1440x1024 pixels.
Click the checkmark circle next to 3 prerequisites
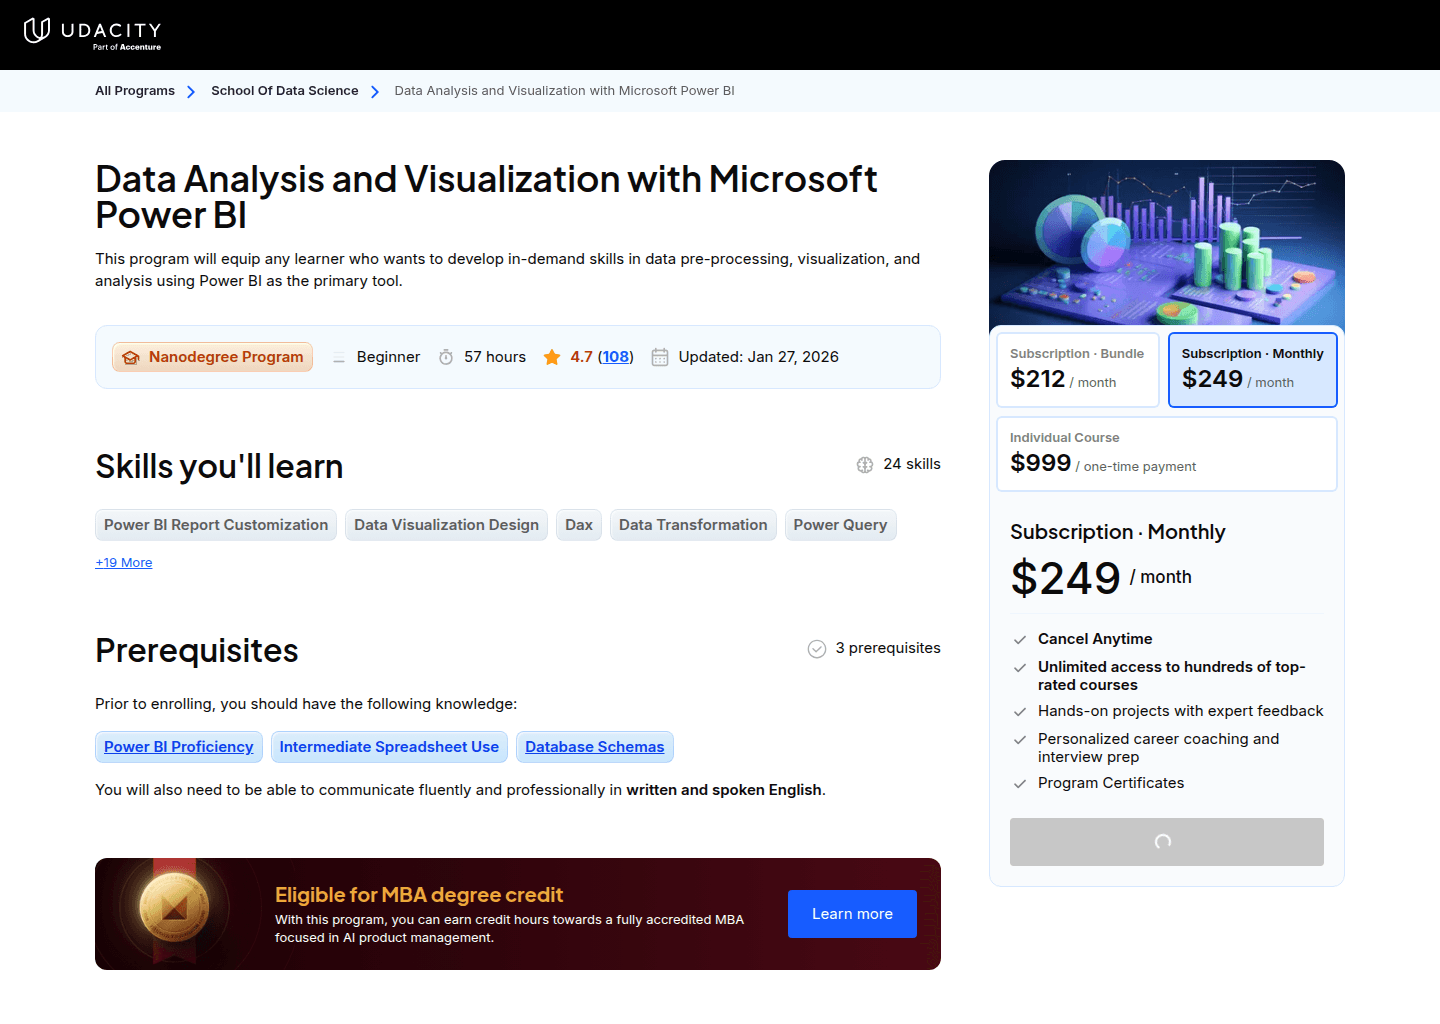pyautogui.click(x=817, y=649)
